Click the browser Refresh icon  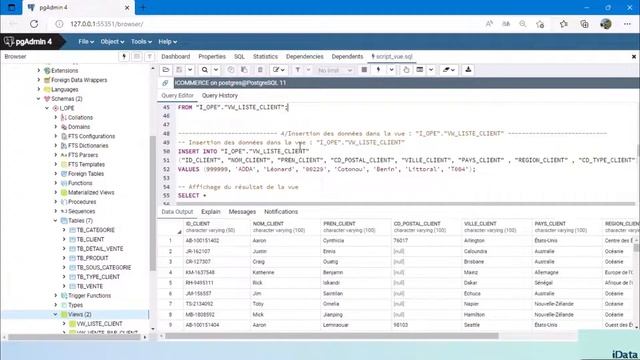(x=34, y=24)
